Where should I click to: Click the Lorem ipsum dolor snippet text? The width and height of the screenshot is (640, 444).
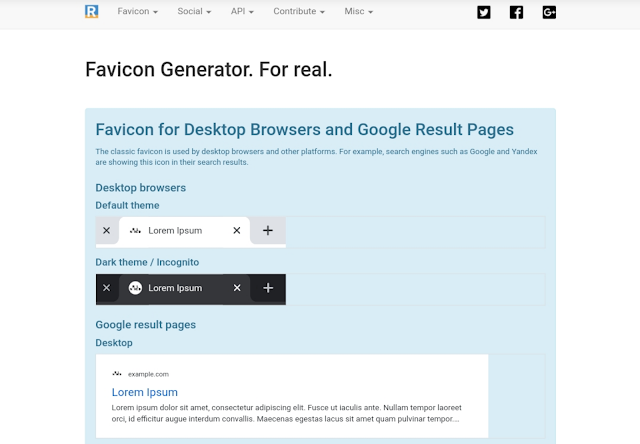287,413
